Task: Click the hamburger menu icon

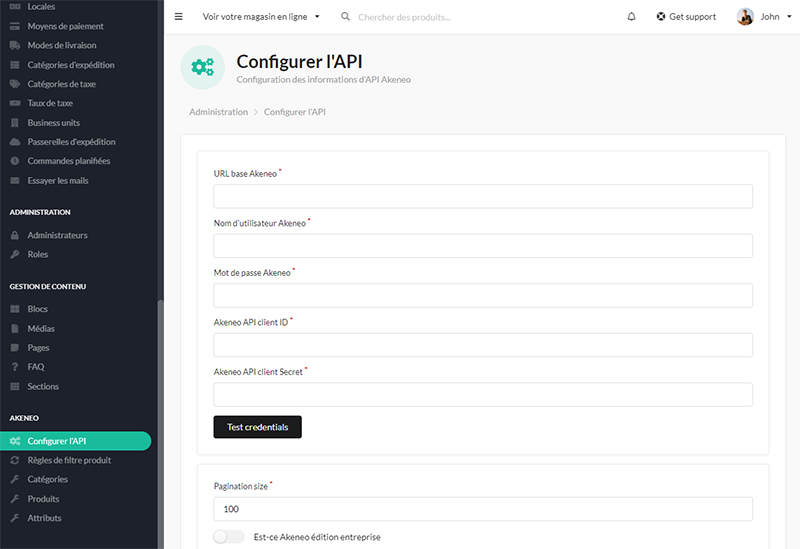Action: (179, 17)
